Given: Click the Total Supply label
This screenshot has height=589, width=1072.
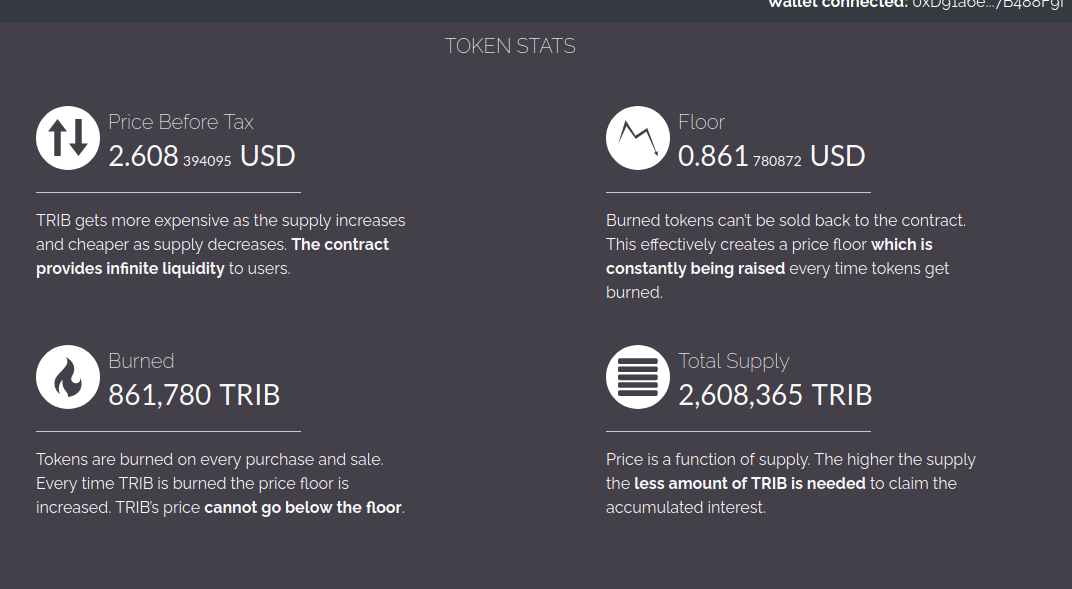Looking at the screenshot, I should click(733, 361).
